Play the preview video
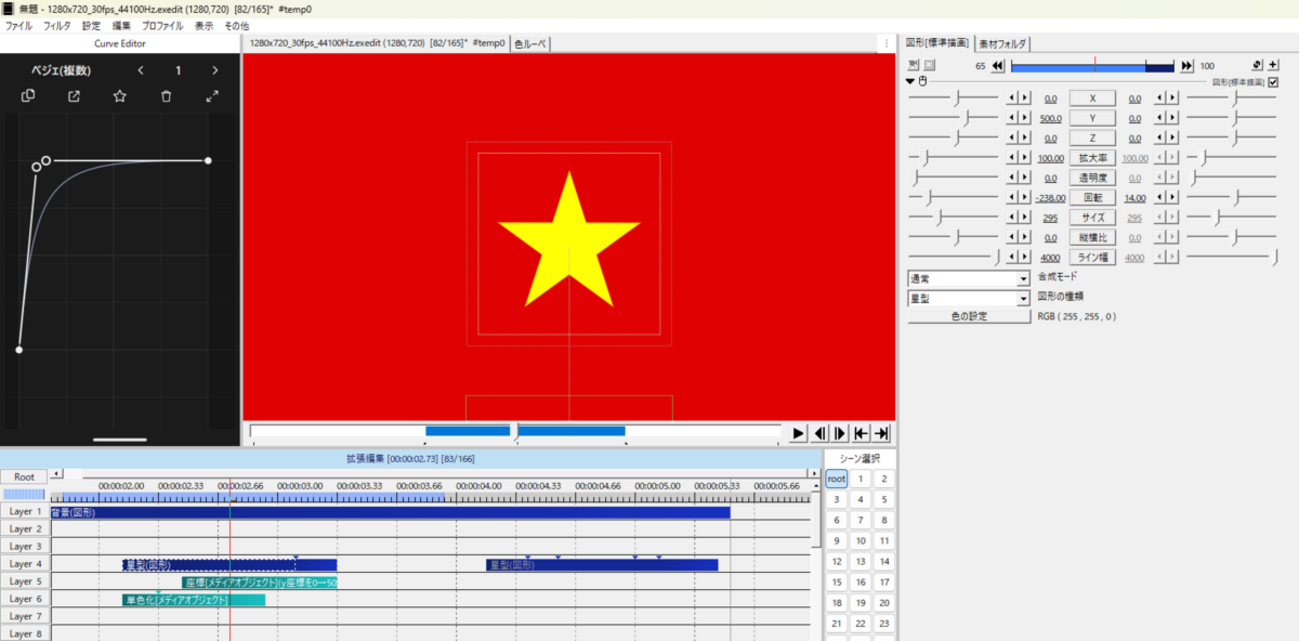The height and width of the screenshot is (641, 1299). [x=798, y=433]
